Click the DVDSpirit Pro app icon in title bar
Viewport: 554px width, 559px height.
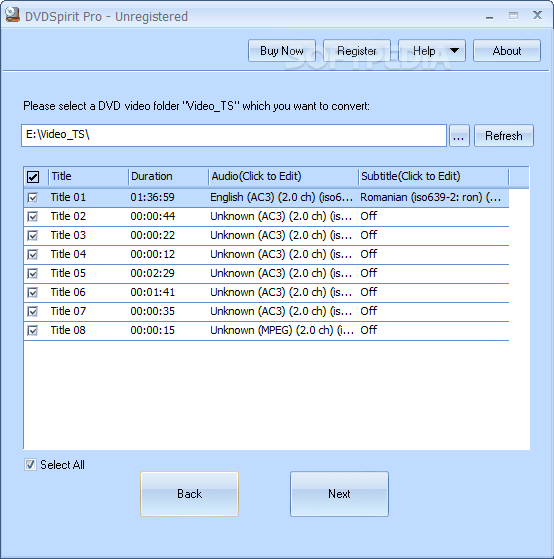[12, 16]
